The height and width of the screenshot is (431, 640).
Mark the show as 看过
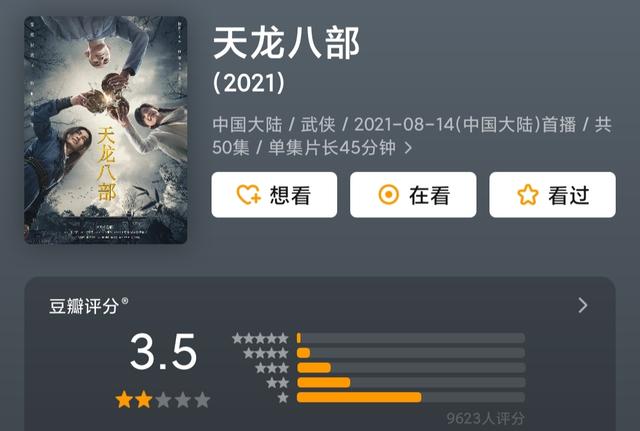point(553,195)
